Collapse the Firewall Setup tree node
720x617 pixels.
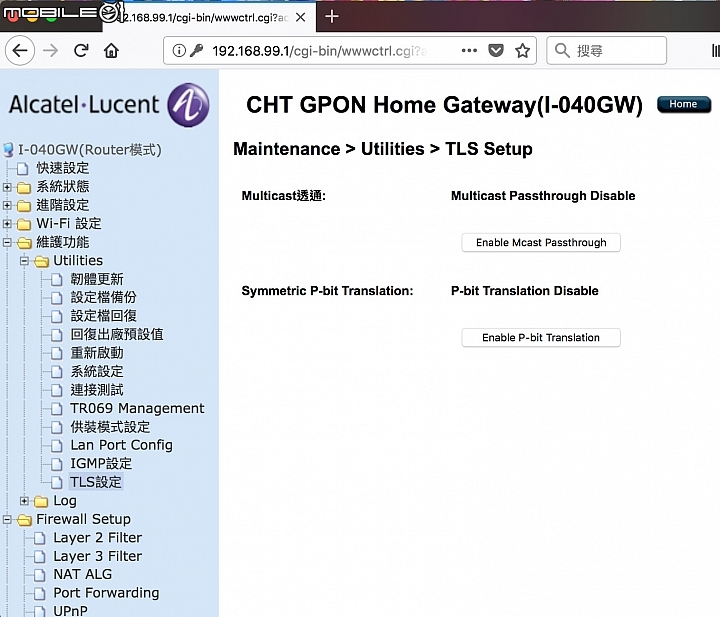click(x=7, y=519)
